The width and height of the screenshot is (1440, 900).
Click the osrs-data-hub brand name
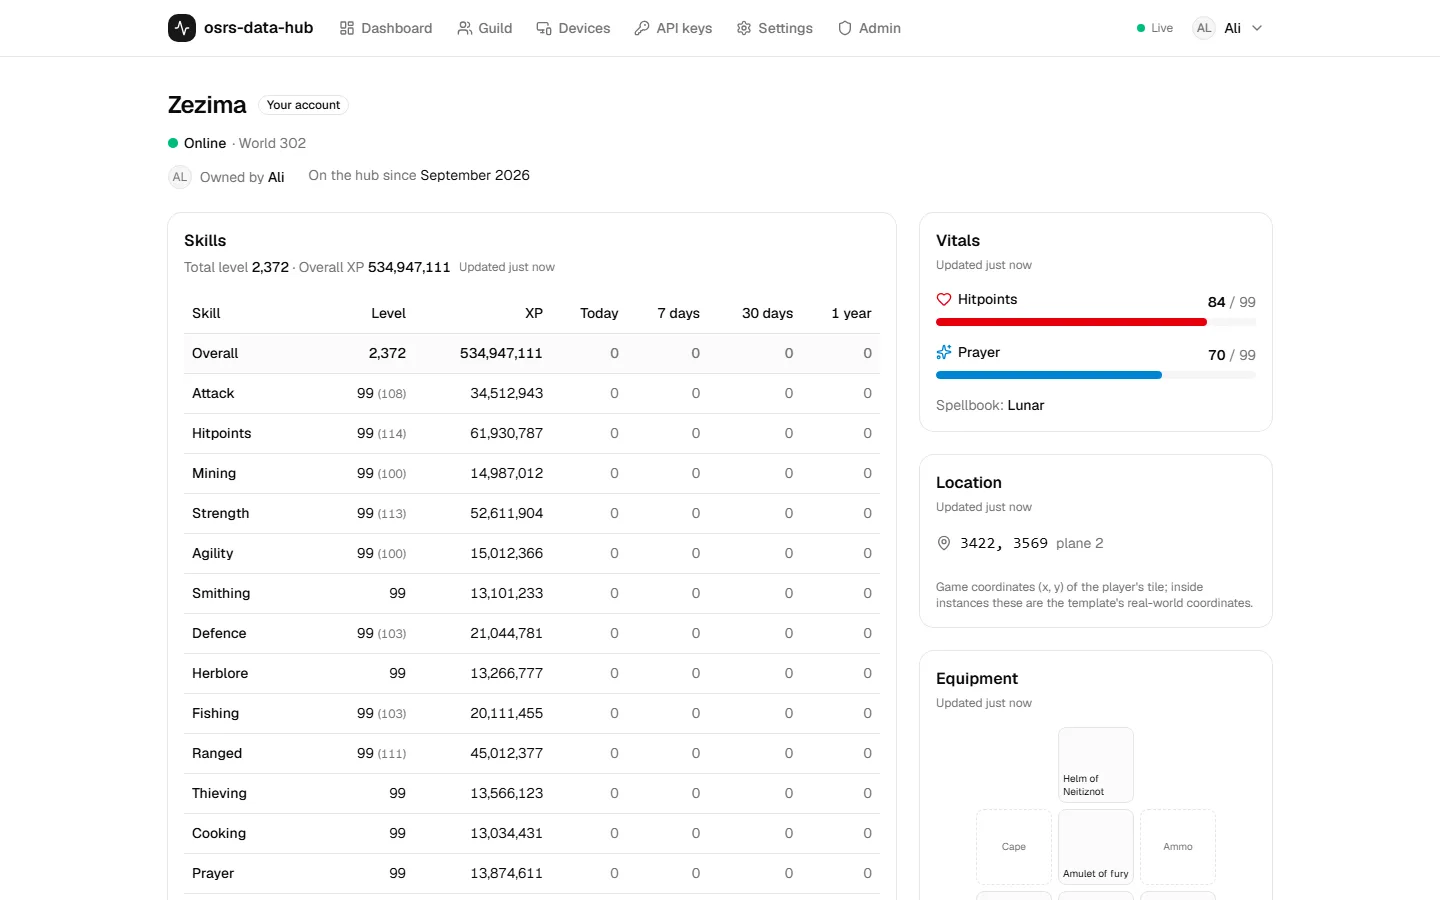coord(259,28)
